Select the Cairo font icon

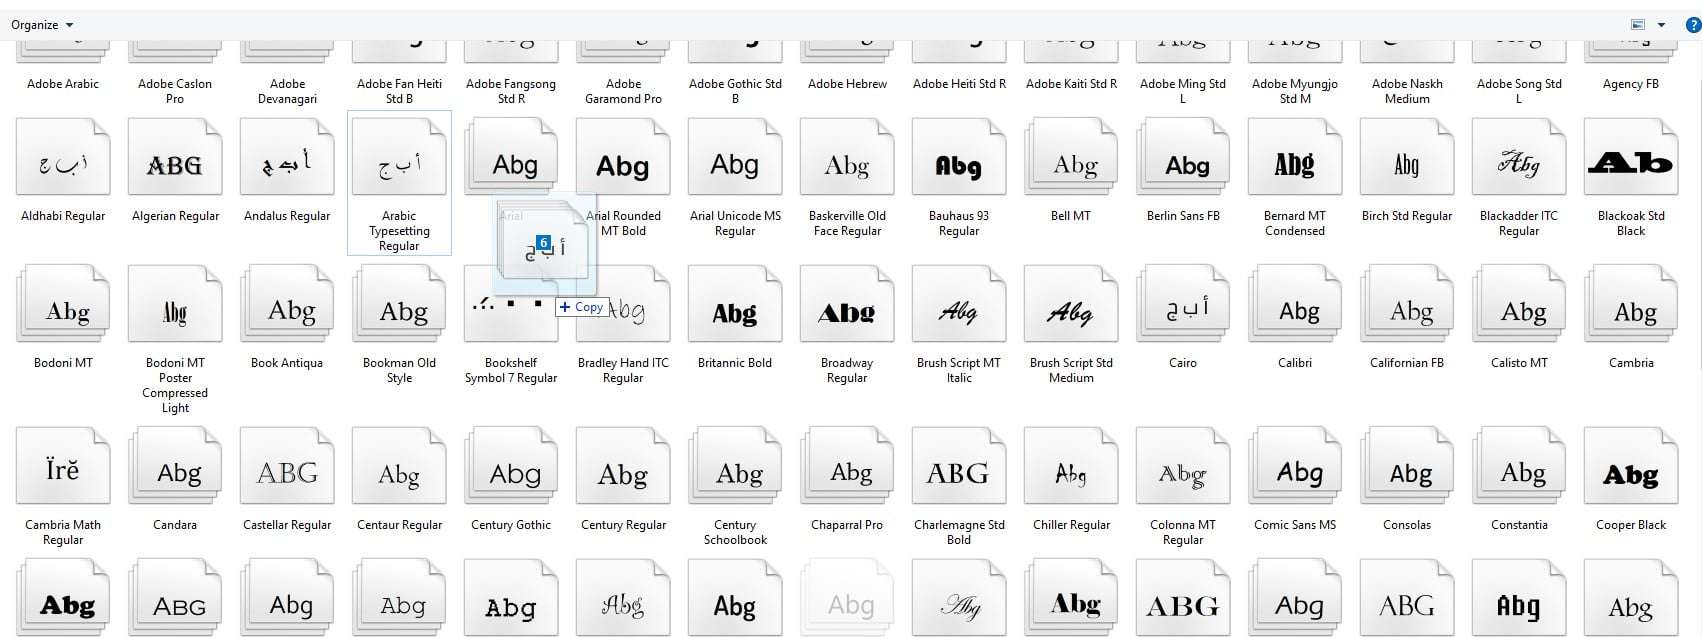pos(1183,304)
